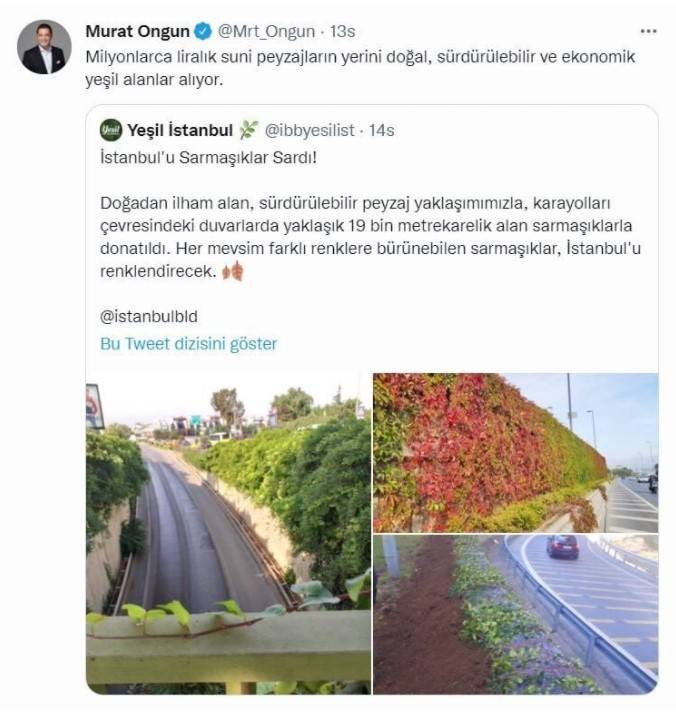Click 'Bu Tweet dizisini göster' link

click(x=188, y=343)
